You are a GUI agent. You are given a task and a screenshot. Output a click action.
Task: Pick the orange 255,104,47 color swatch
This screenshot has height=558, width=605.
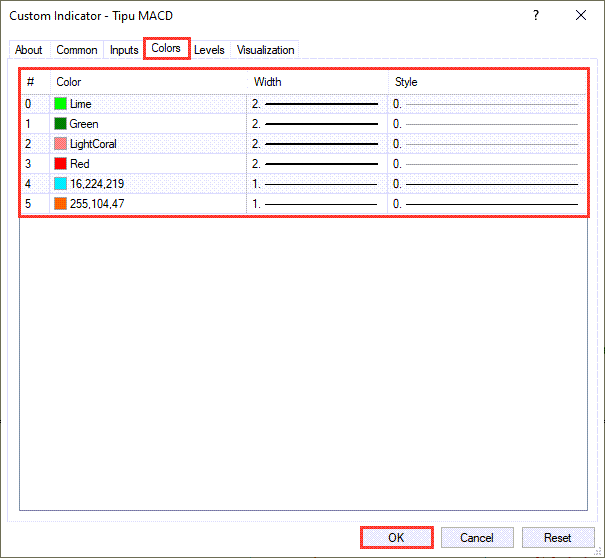[61, 204]
